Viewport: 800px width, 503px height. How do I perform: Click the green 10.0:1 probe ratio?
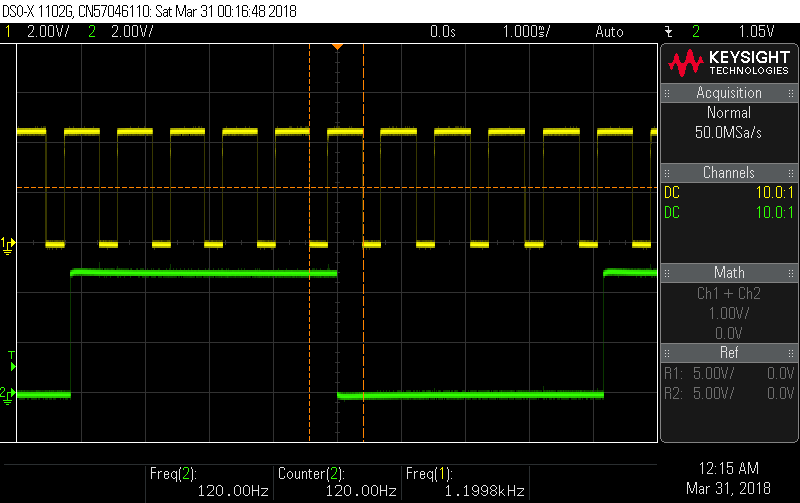774,213
